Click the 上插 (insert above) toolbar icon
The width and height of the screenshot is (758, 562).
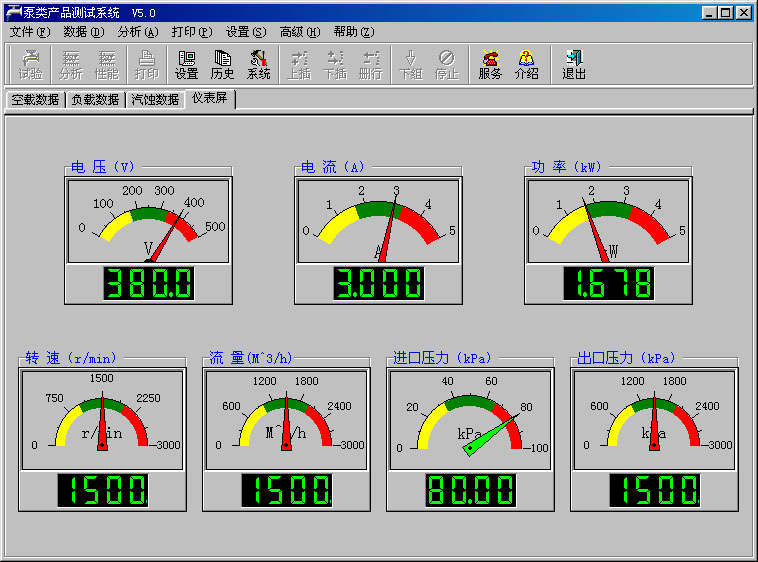coord(299,65)
